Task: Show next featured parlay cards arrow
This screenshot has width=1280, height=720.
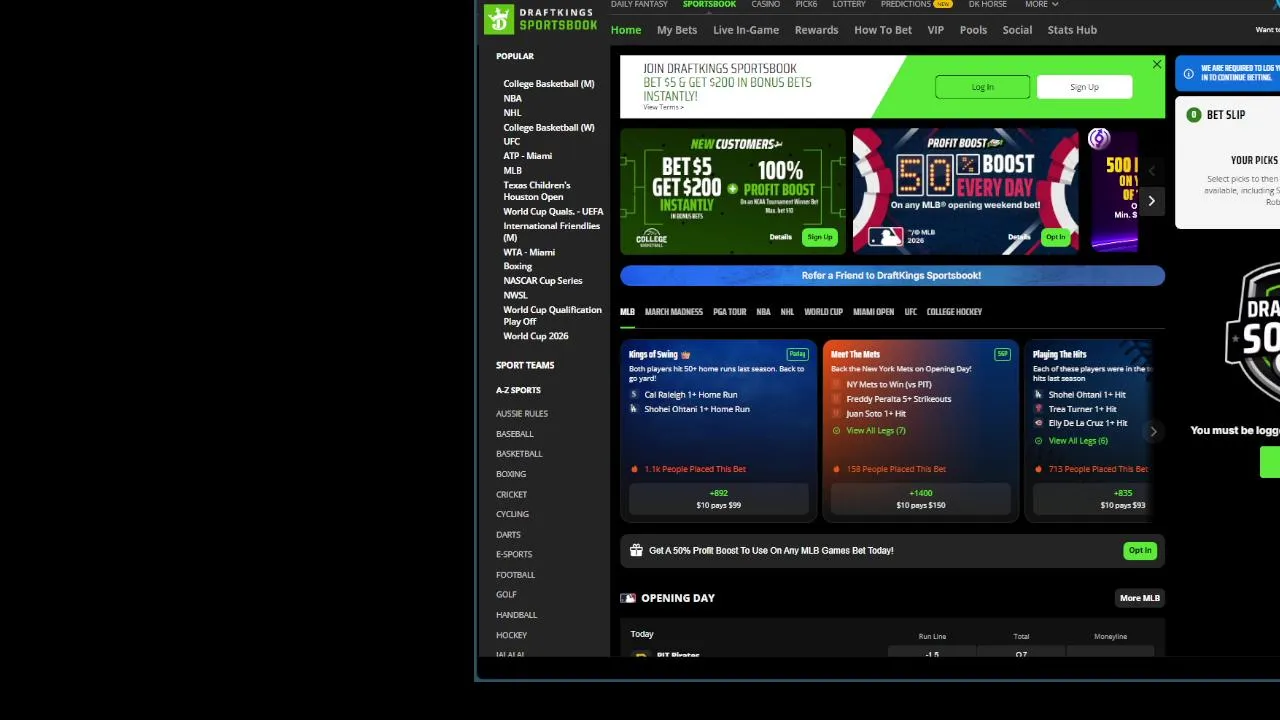Action: point(1153,432)
